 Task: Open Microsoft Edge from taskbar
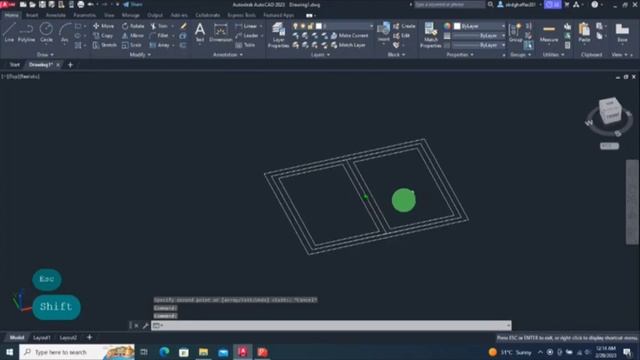click(x=164, y=352)
